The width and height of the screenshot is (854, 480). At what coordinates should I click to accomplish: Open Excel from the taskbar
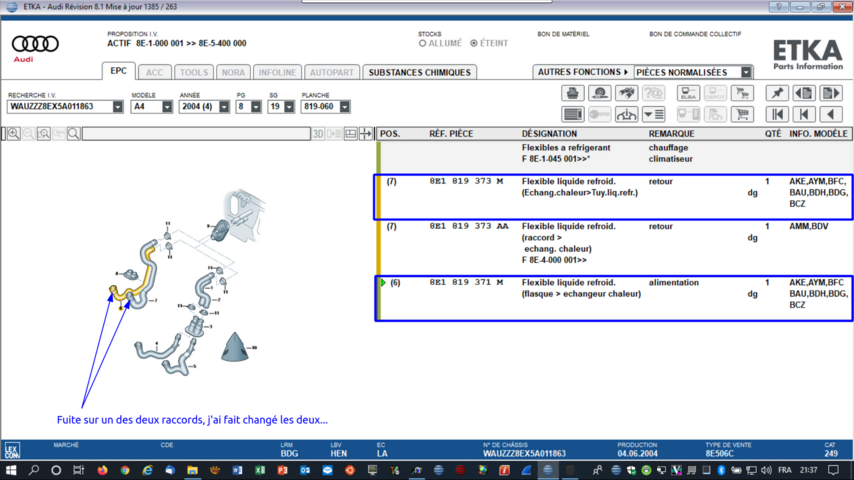[x=260, y=470]
